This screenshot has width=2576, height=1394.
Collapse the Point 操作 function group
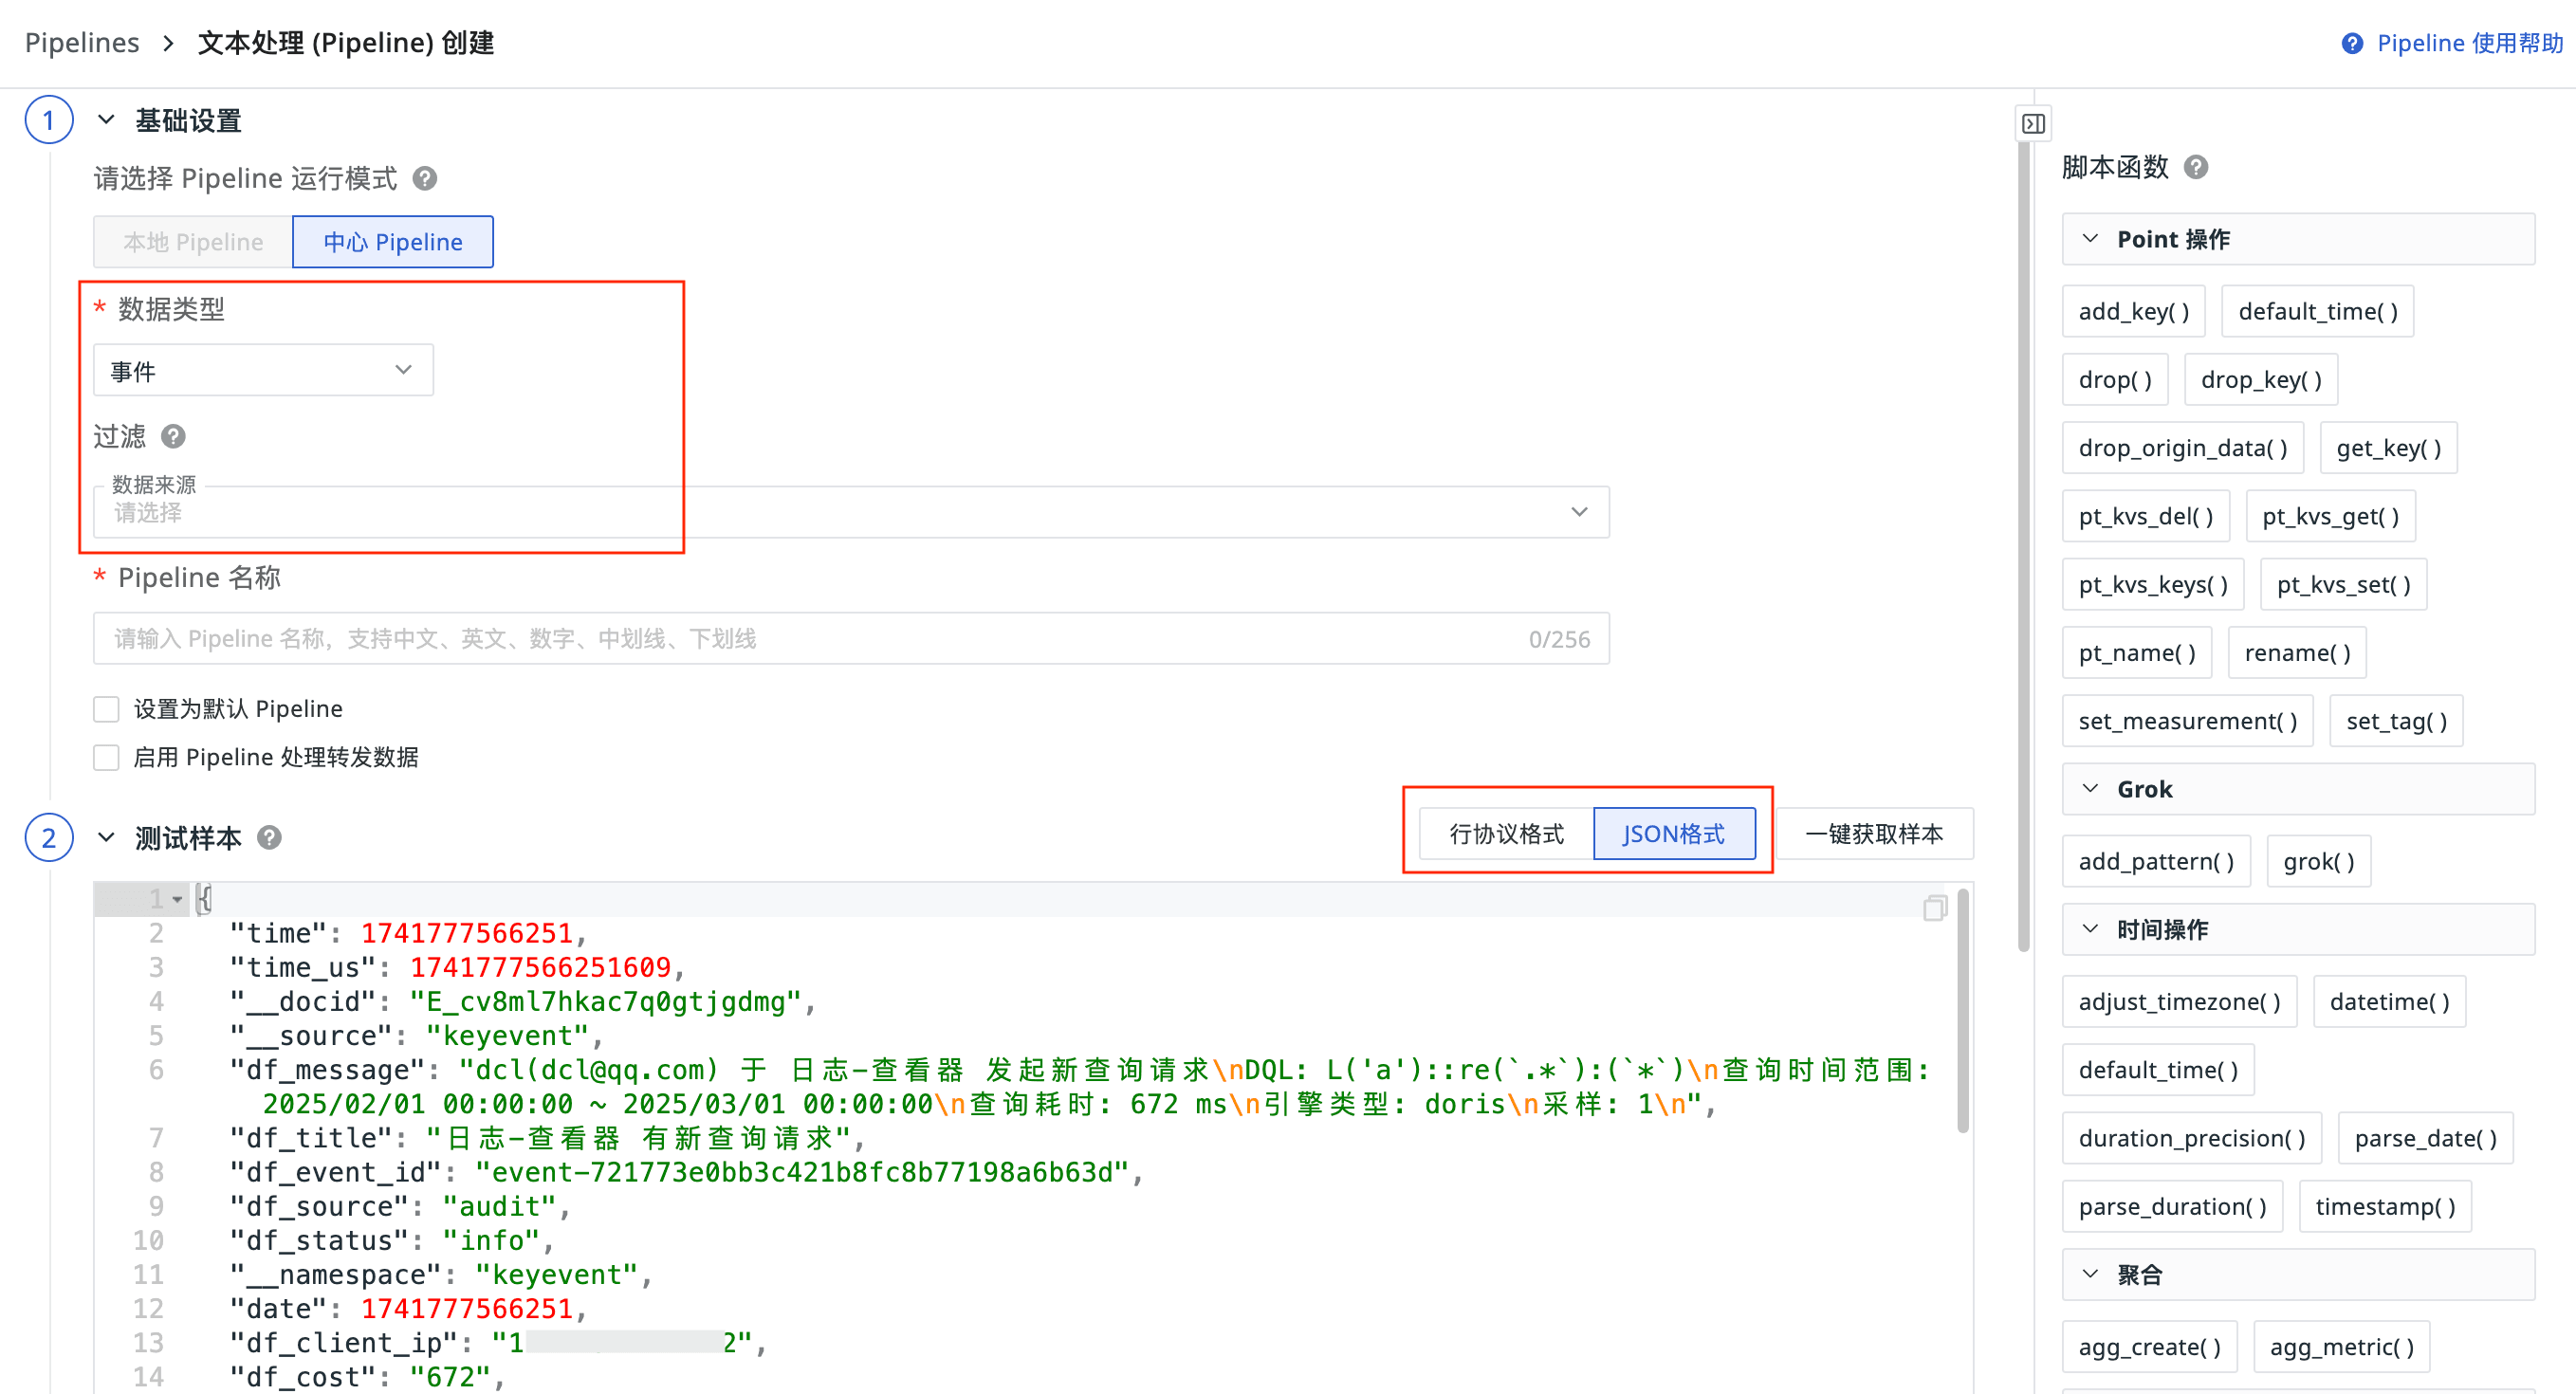2090,239
